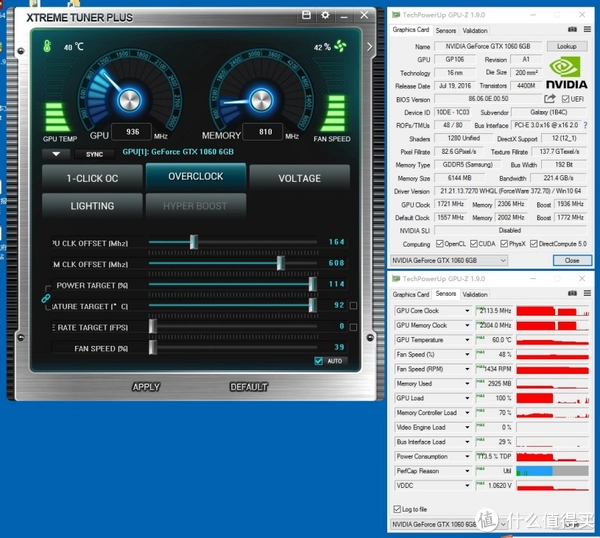The height and width of the screenshot is (538, 600).
Task: Open the VOLTAGE tab
Action: point(300,178)
